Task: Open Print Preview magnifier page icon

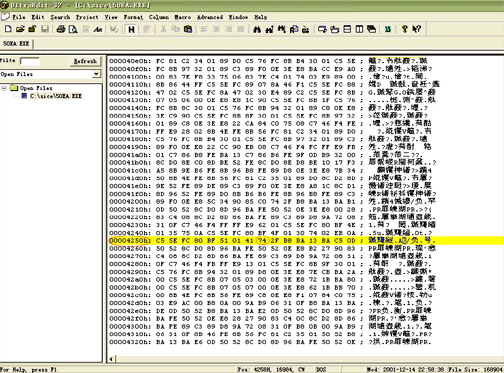Action: tap(73, 29)
